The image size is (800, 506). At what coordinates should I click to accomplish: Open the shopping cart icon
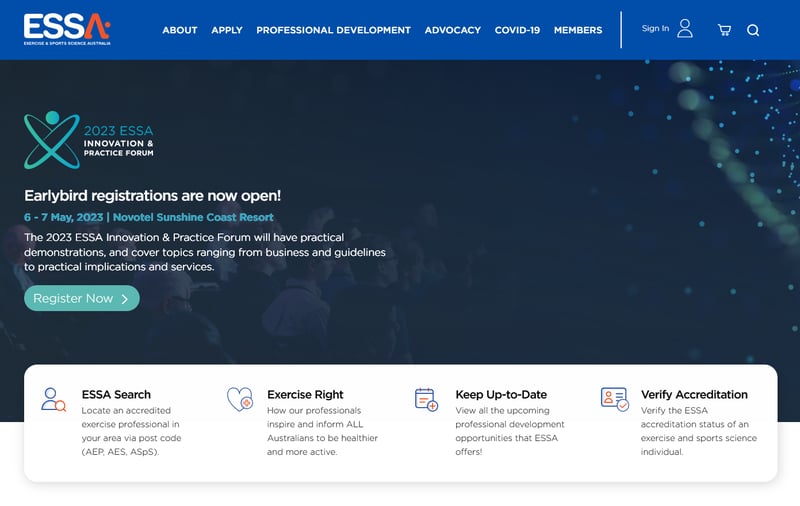(x=724, y=30)
